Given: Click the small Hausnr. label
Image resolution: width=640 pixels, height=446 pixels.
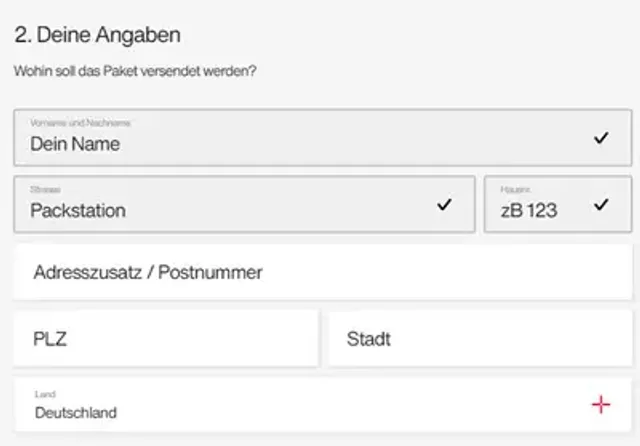Looking at the screenshot, I should (516, 189).
